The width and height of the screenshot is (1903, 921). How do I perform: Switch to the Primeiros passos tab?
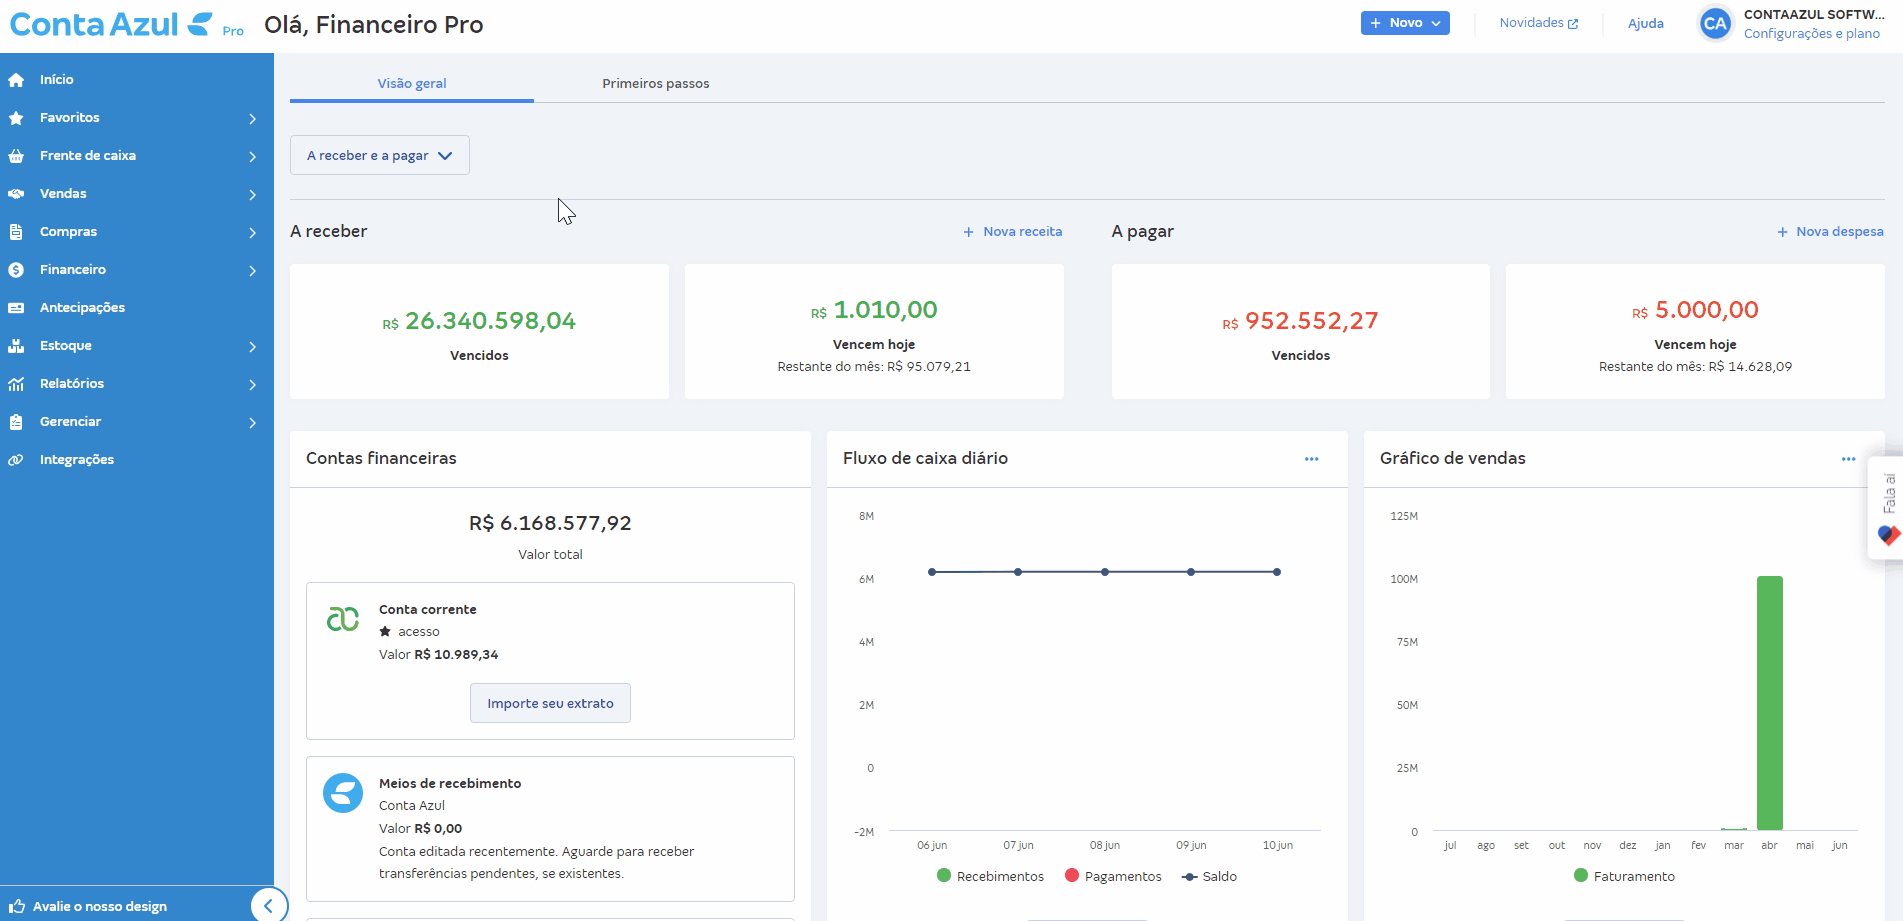[x=656, y=84]
